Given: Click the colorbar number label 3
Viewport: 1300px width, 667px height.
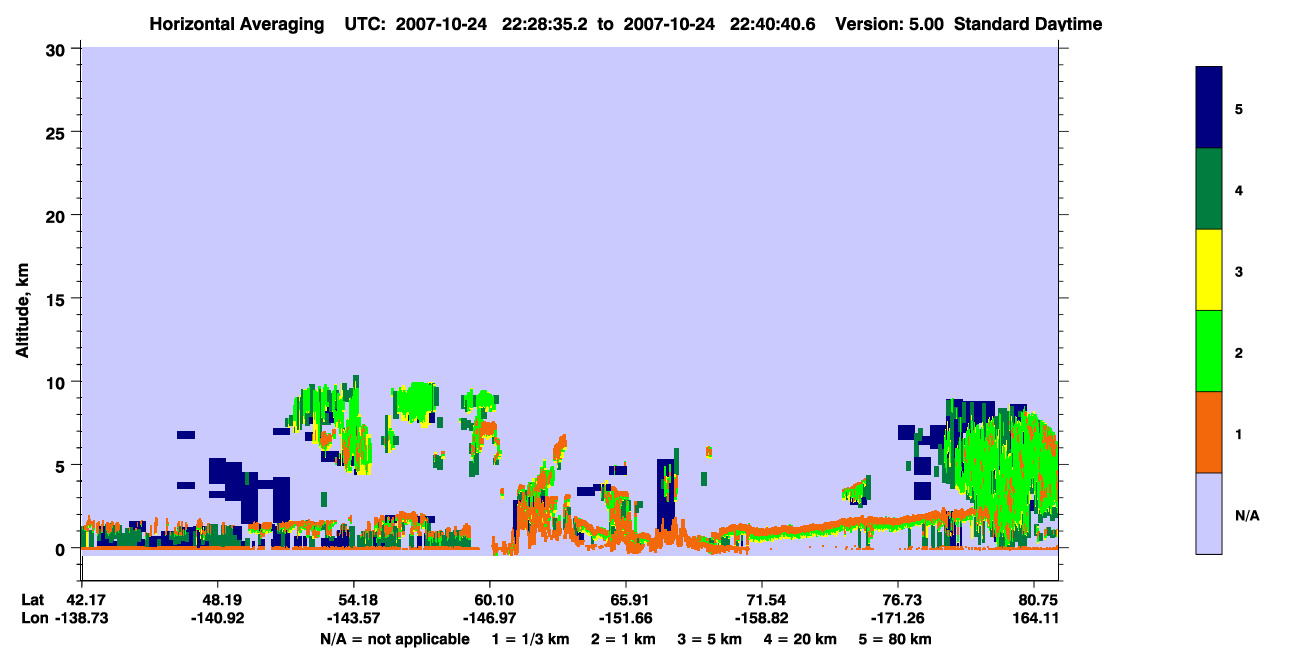Looking at the screenshot, I should coord(1239,271).
